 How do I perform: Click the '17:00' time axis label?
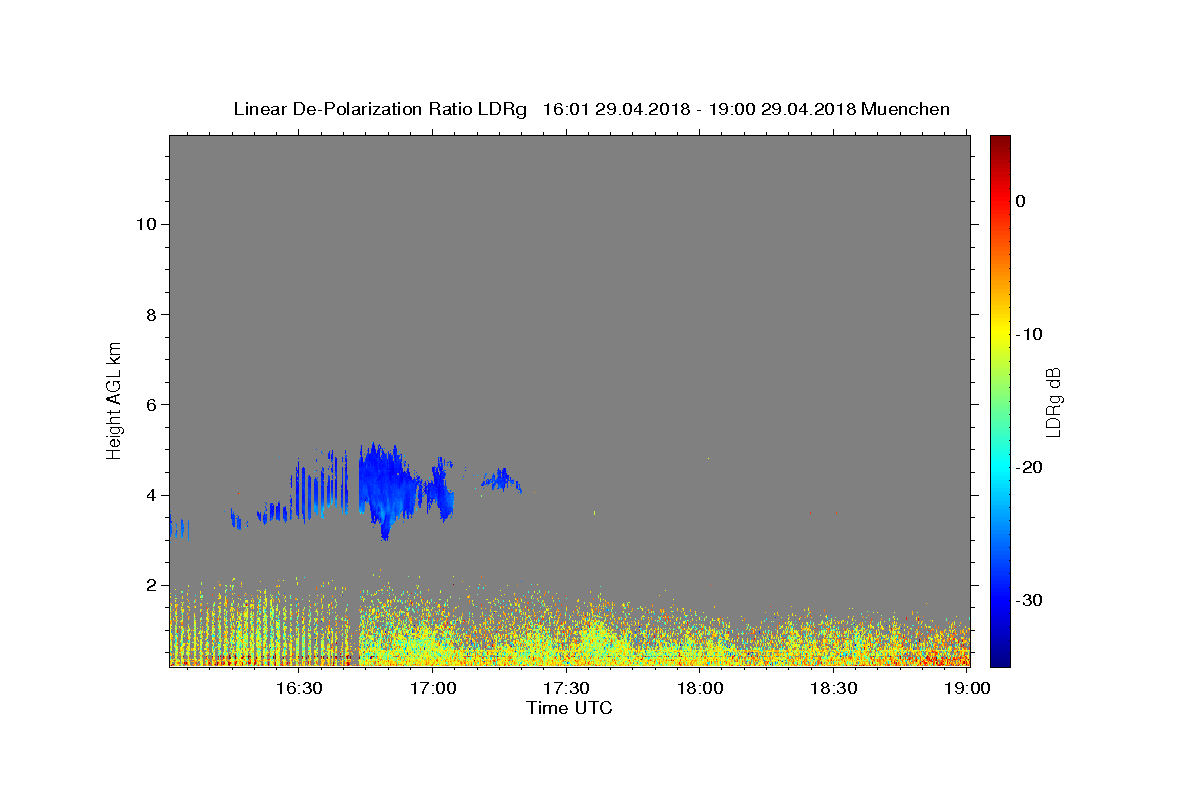point(434,688)
